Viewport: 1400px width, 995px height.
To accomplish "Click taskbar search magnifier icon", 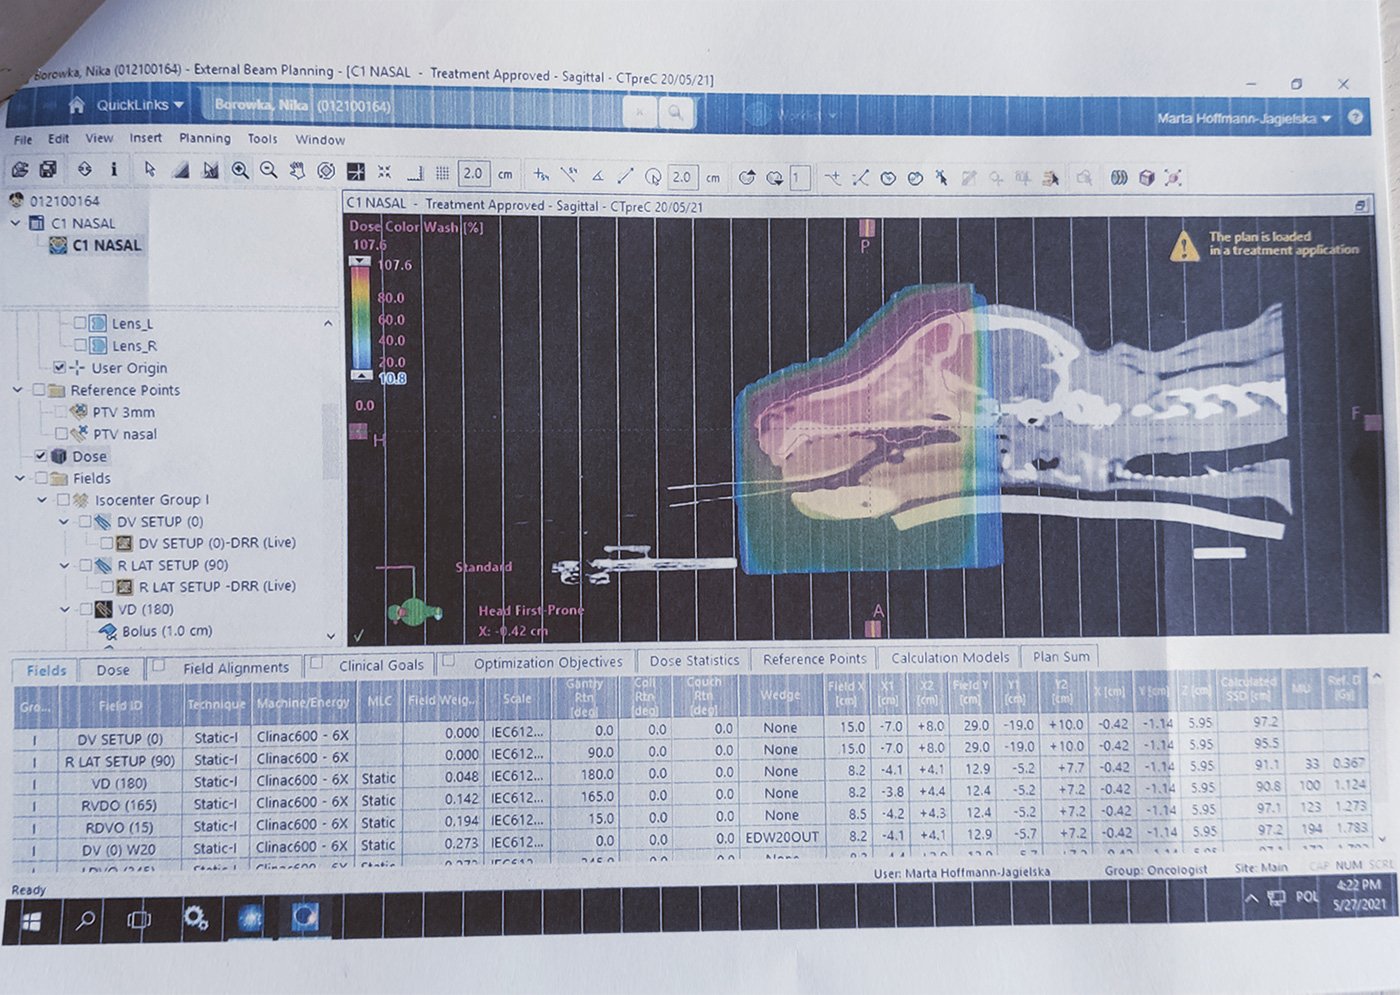I will pyautogui.click(x=85, y=919).
